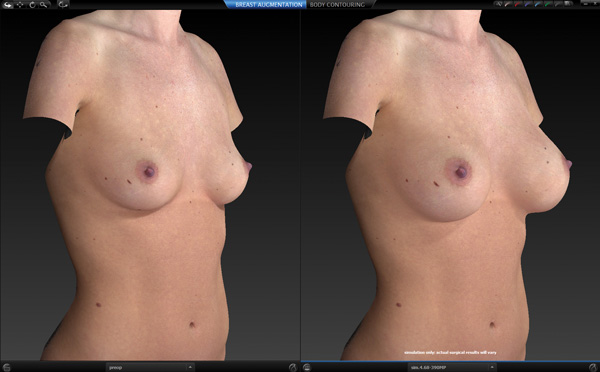Click the gray stroke color button

click(x=558, y=4)
